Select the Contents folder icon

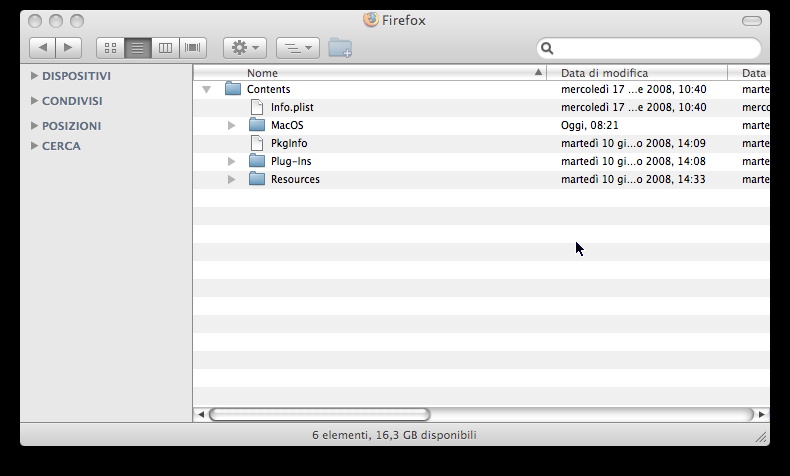(x=233, y=89)
